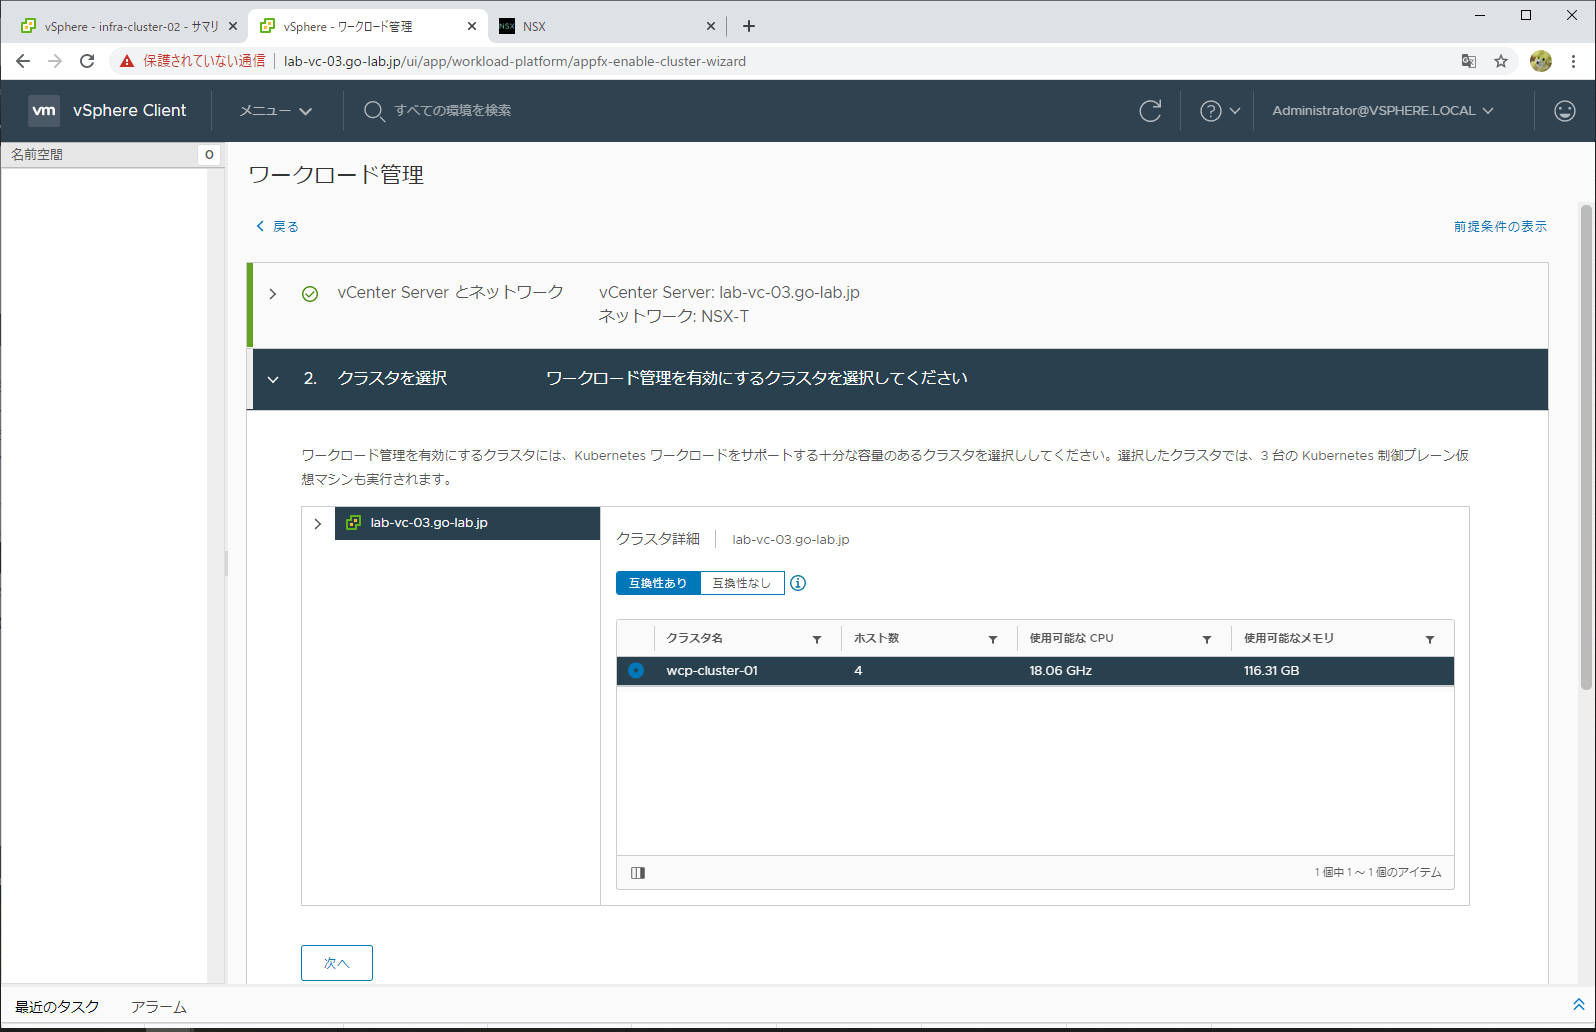1596x1032 pixels.
Task: Open a new browser tab
Action: click(x=749, y=26)
